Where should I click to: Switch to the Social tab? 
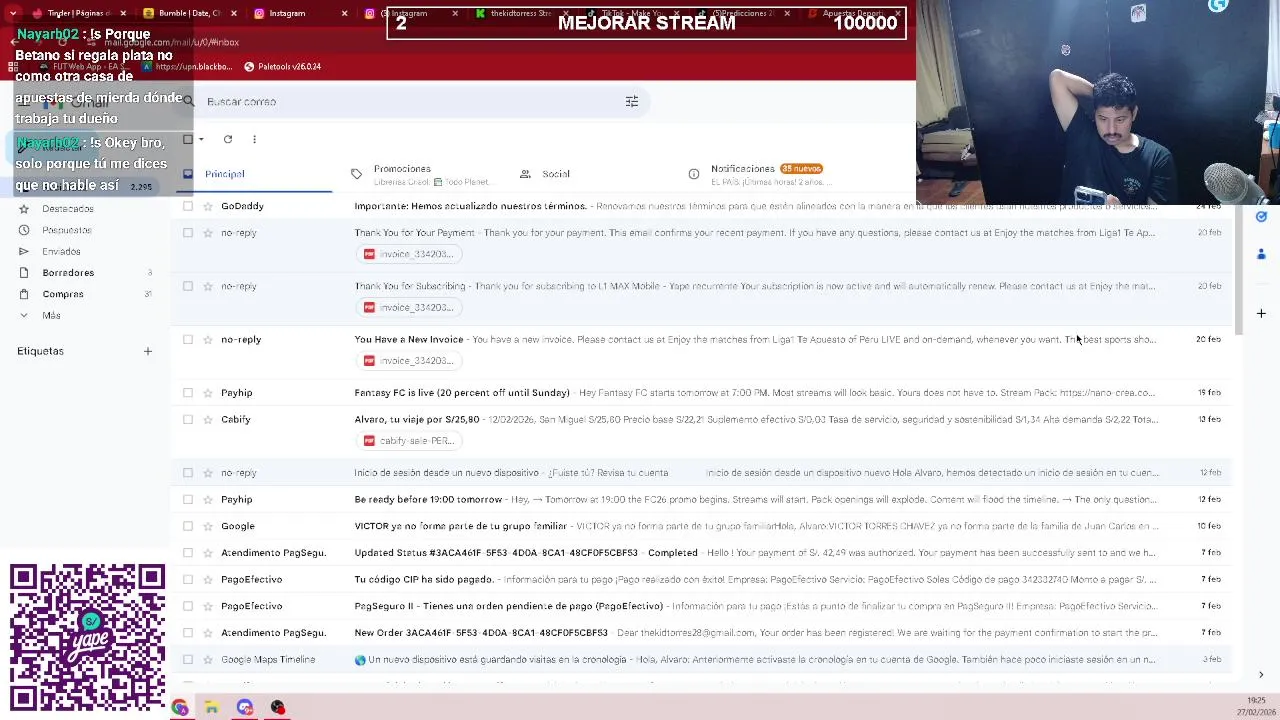coord(587,174)
